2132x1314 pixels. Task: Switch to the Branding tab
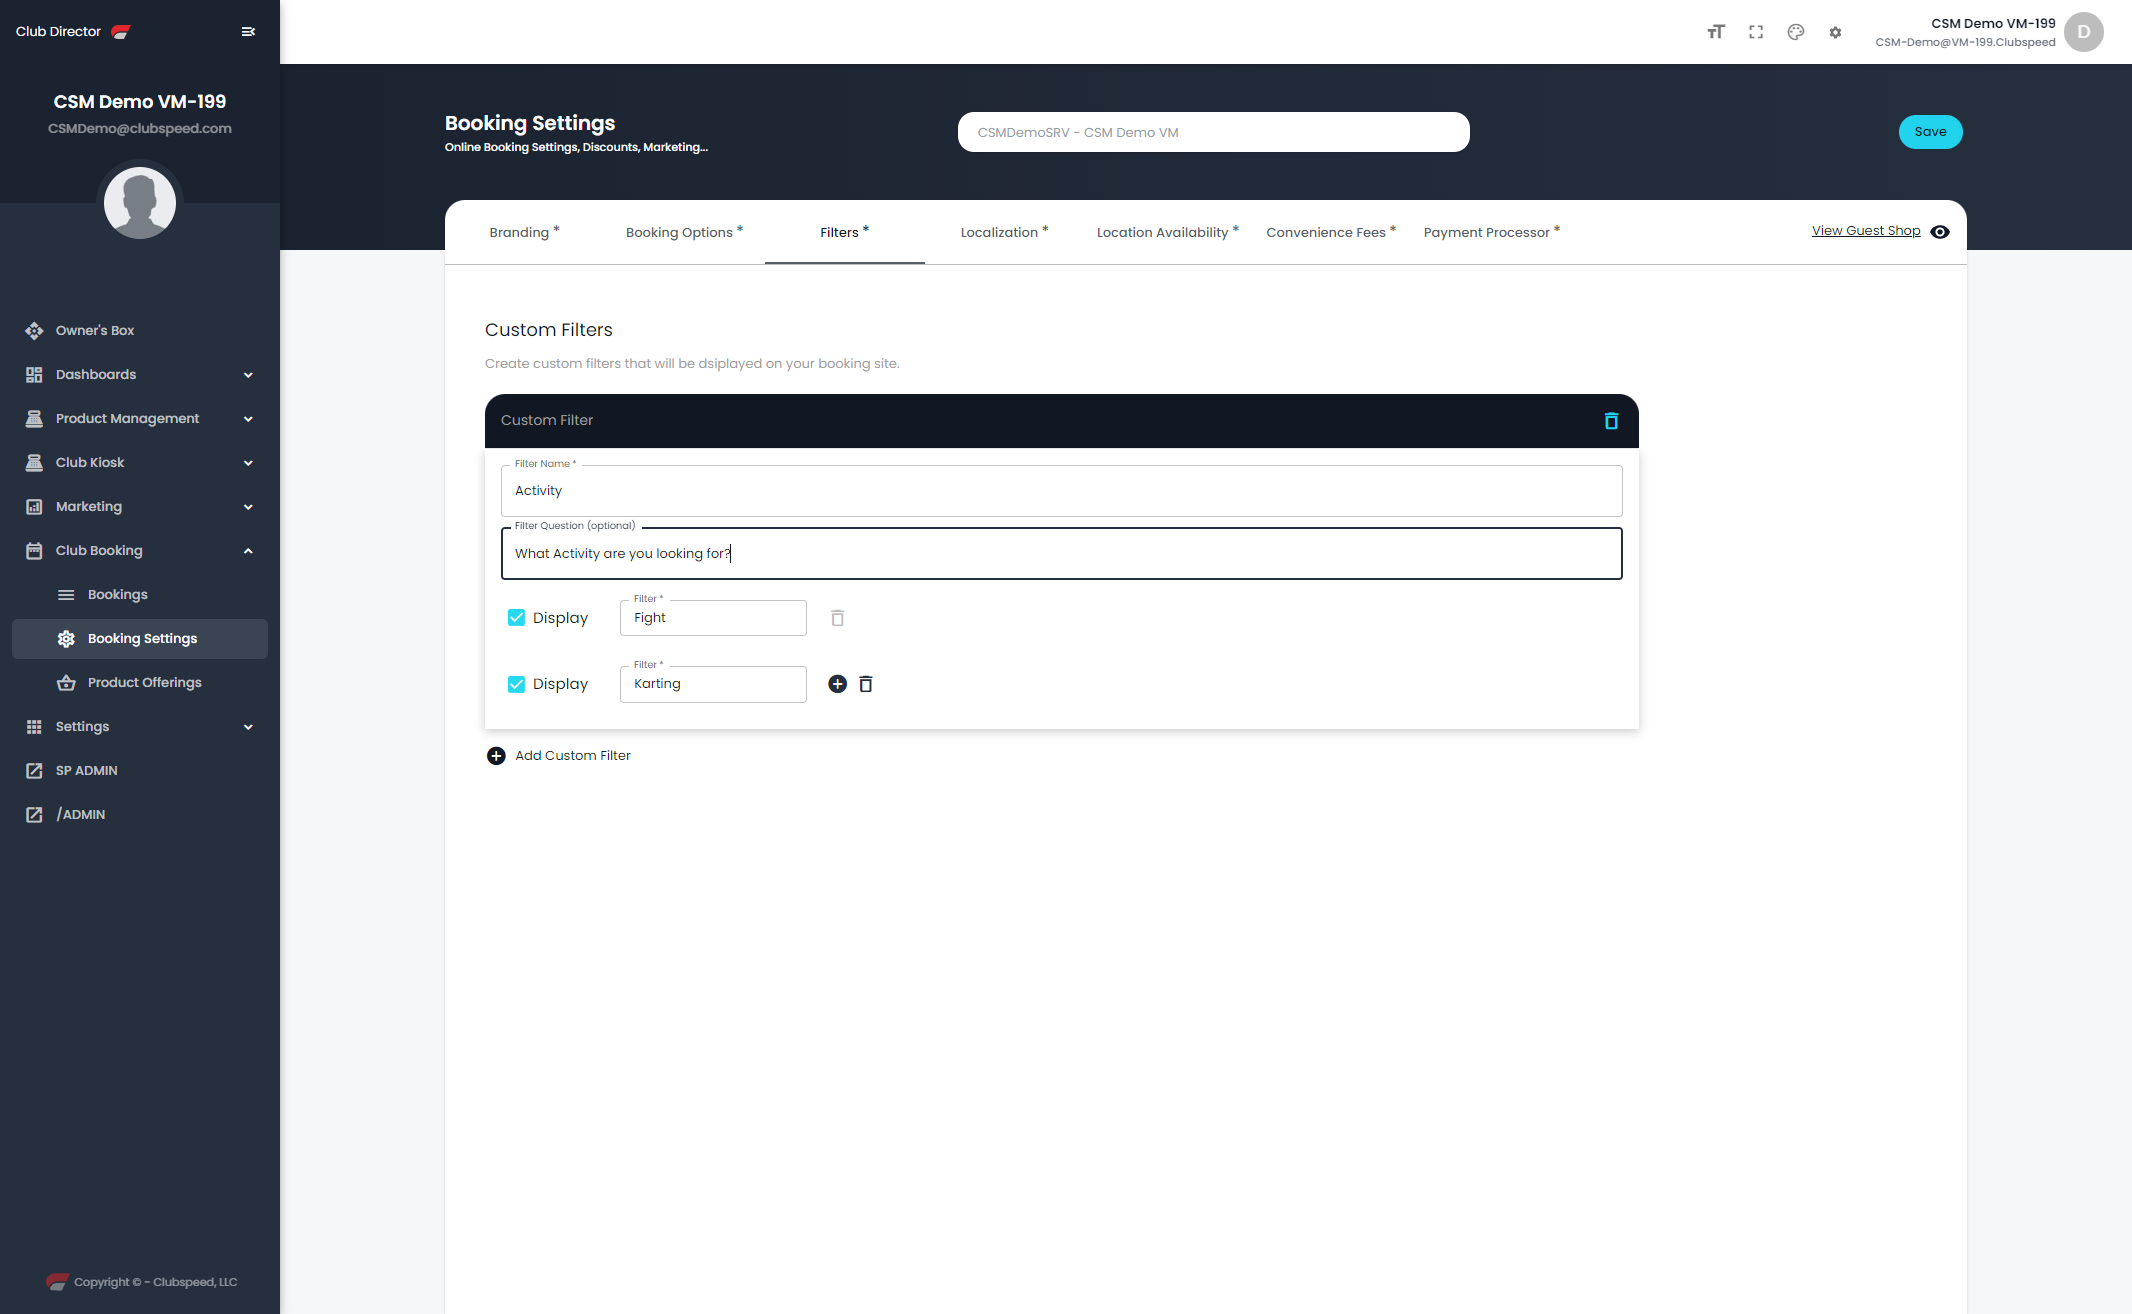(x=525, y=232)
